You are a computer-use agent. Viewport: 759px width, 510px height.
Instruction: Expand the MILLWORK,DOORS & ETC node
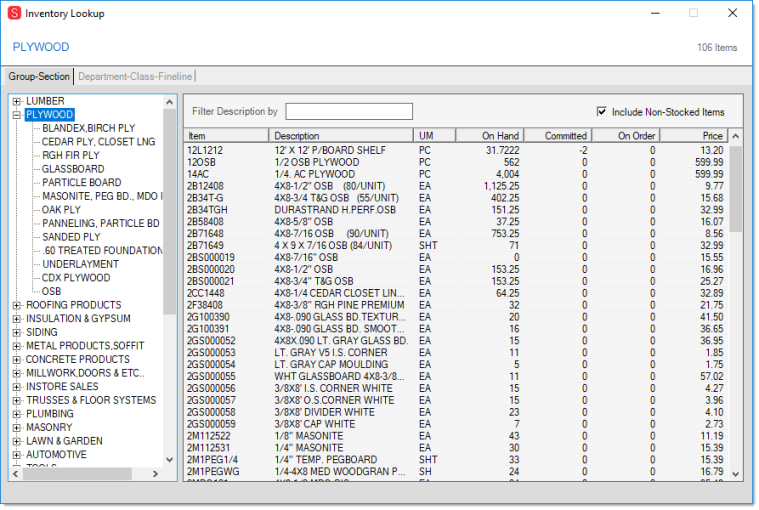tap(17, 373)
